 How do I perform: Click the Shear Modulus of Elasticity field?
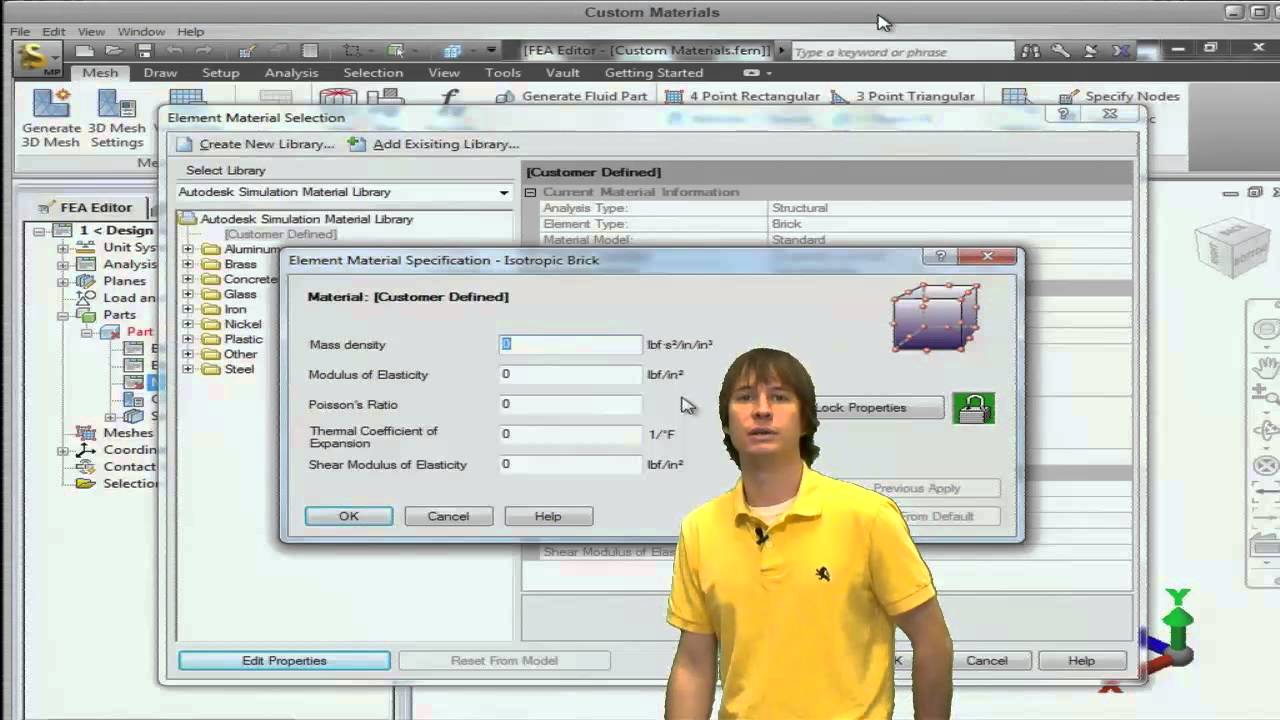(x=570, y=464)
